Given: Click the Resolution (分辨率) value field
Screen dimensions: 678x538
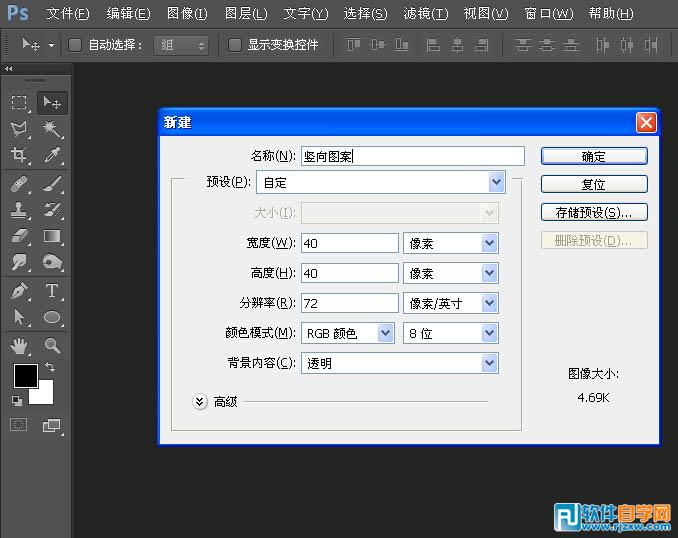Looking at the screenshot, I should [349, 303].
